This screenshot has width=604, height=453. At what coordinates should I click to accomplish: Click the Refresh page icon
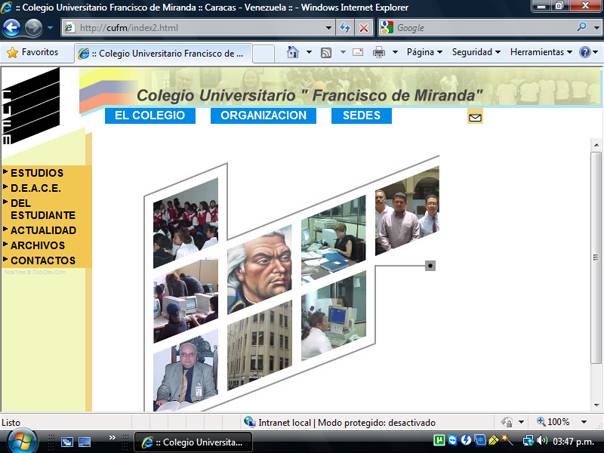(x=346, y=28)
